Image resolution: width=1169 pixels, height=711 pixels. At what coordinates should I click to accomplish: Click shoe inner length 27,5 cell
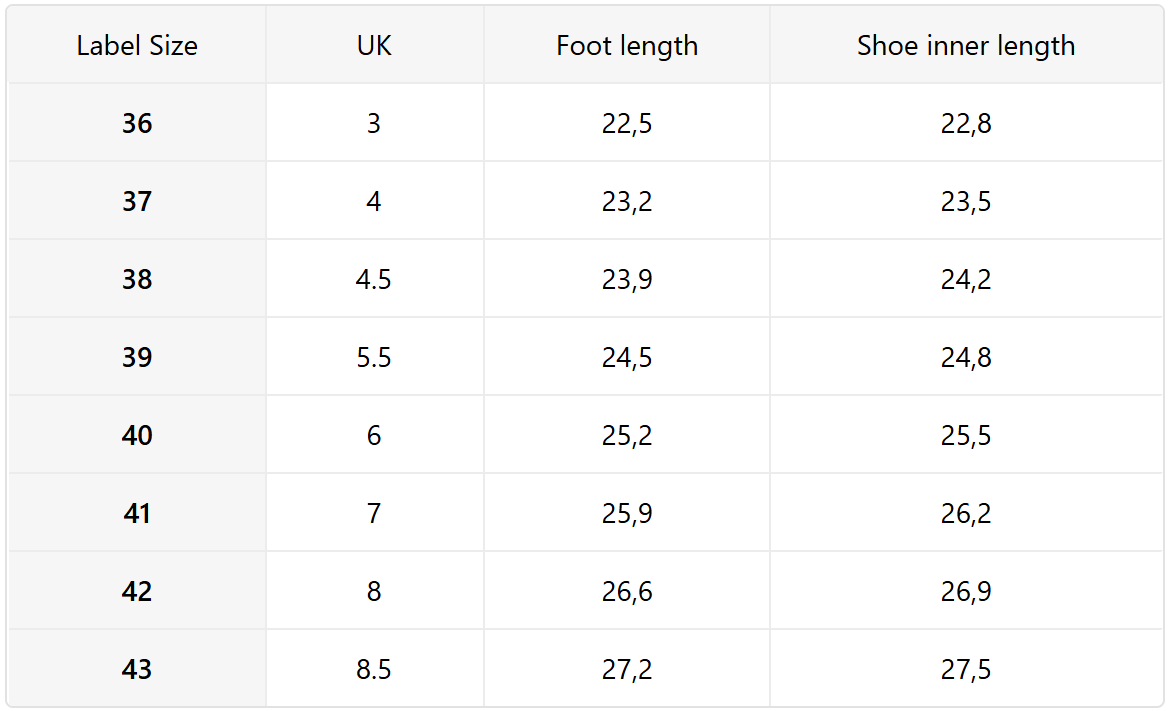click(x=966, y=670)
